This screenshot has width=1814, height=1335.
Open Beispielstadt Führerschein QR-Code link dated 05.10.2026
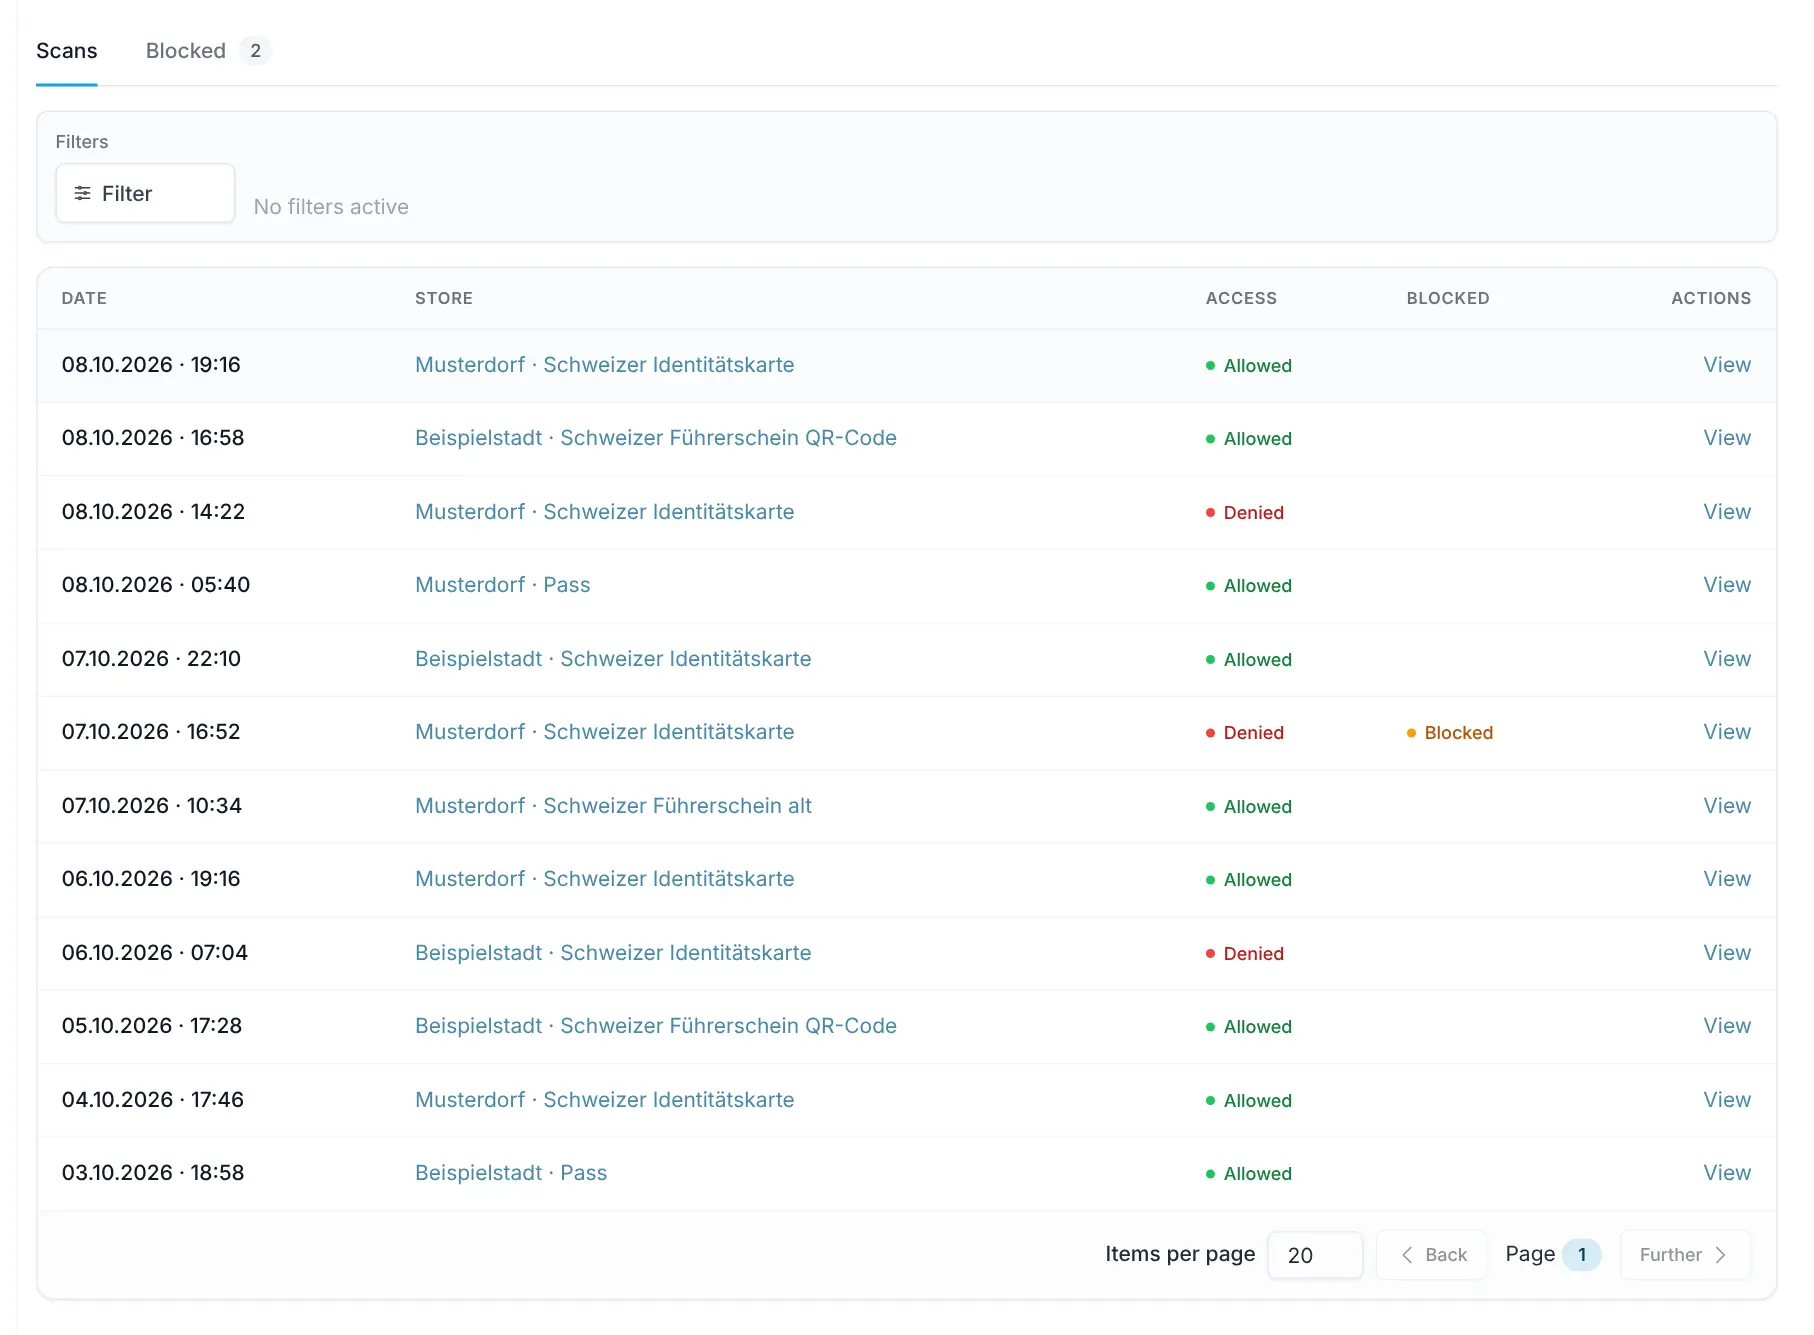656,1026
